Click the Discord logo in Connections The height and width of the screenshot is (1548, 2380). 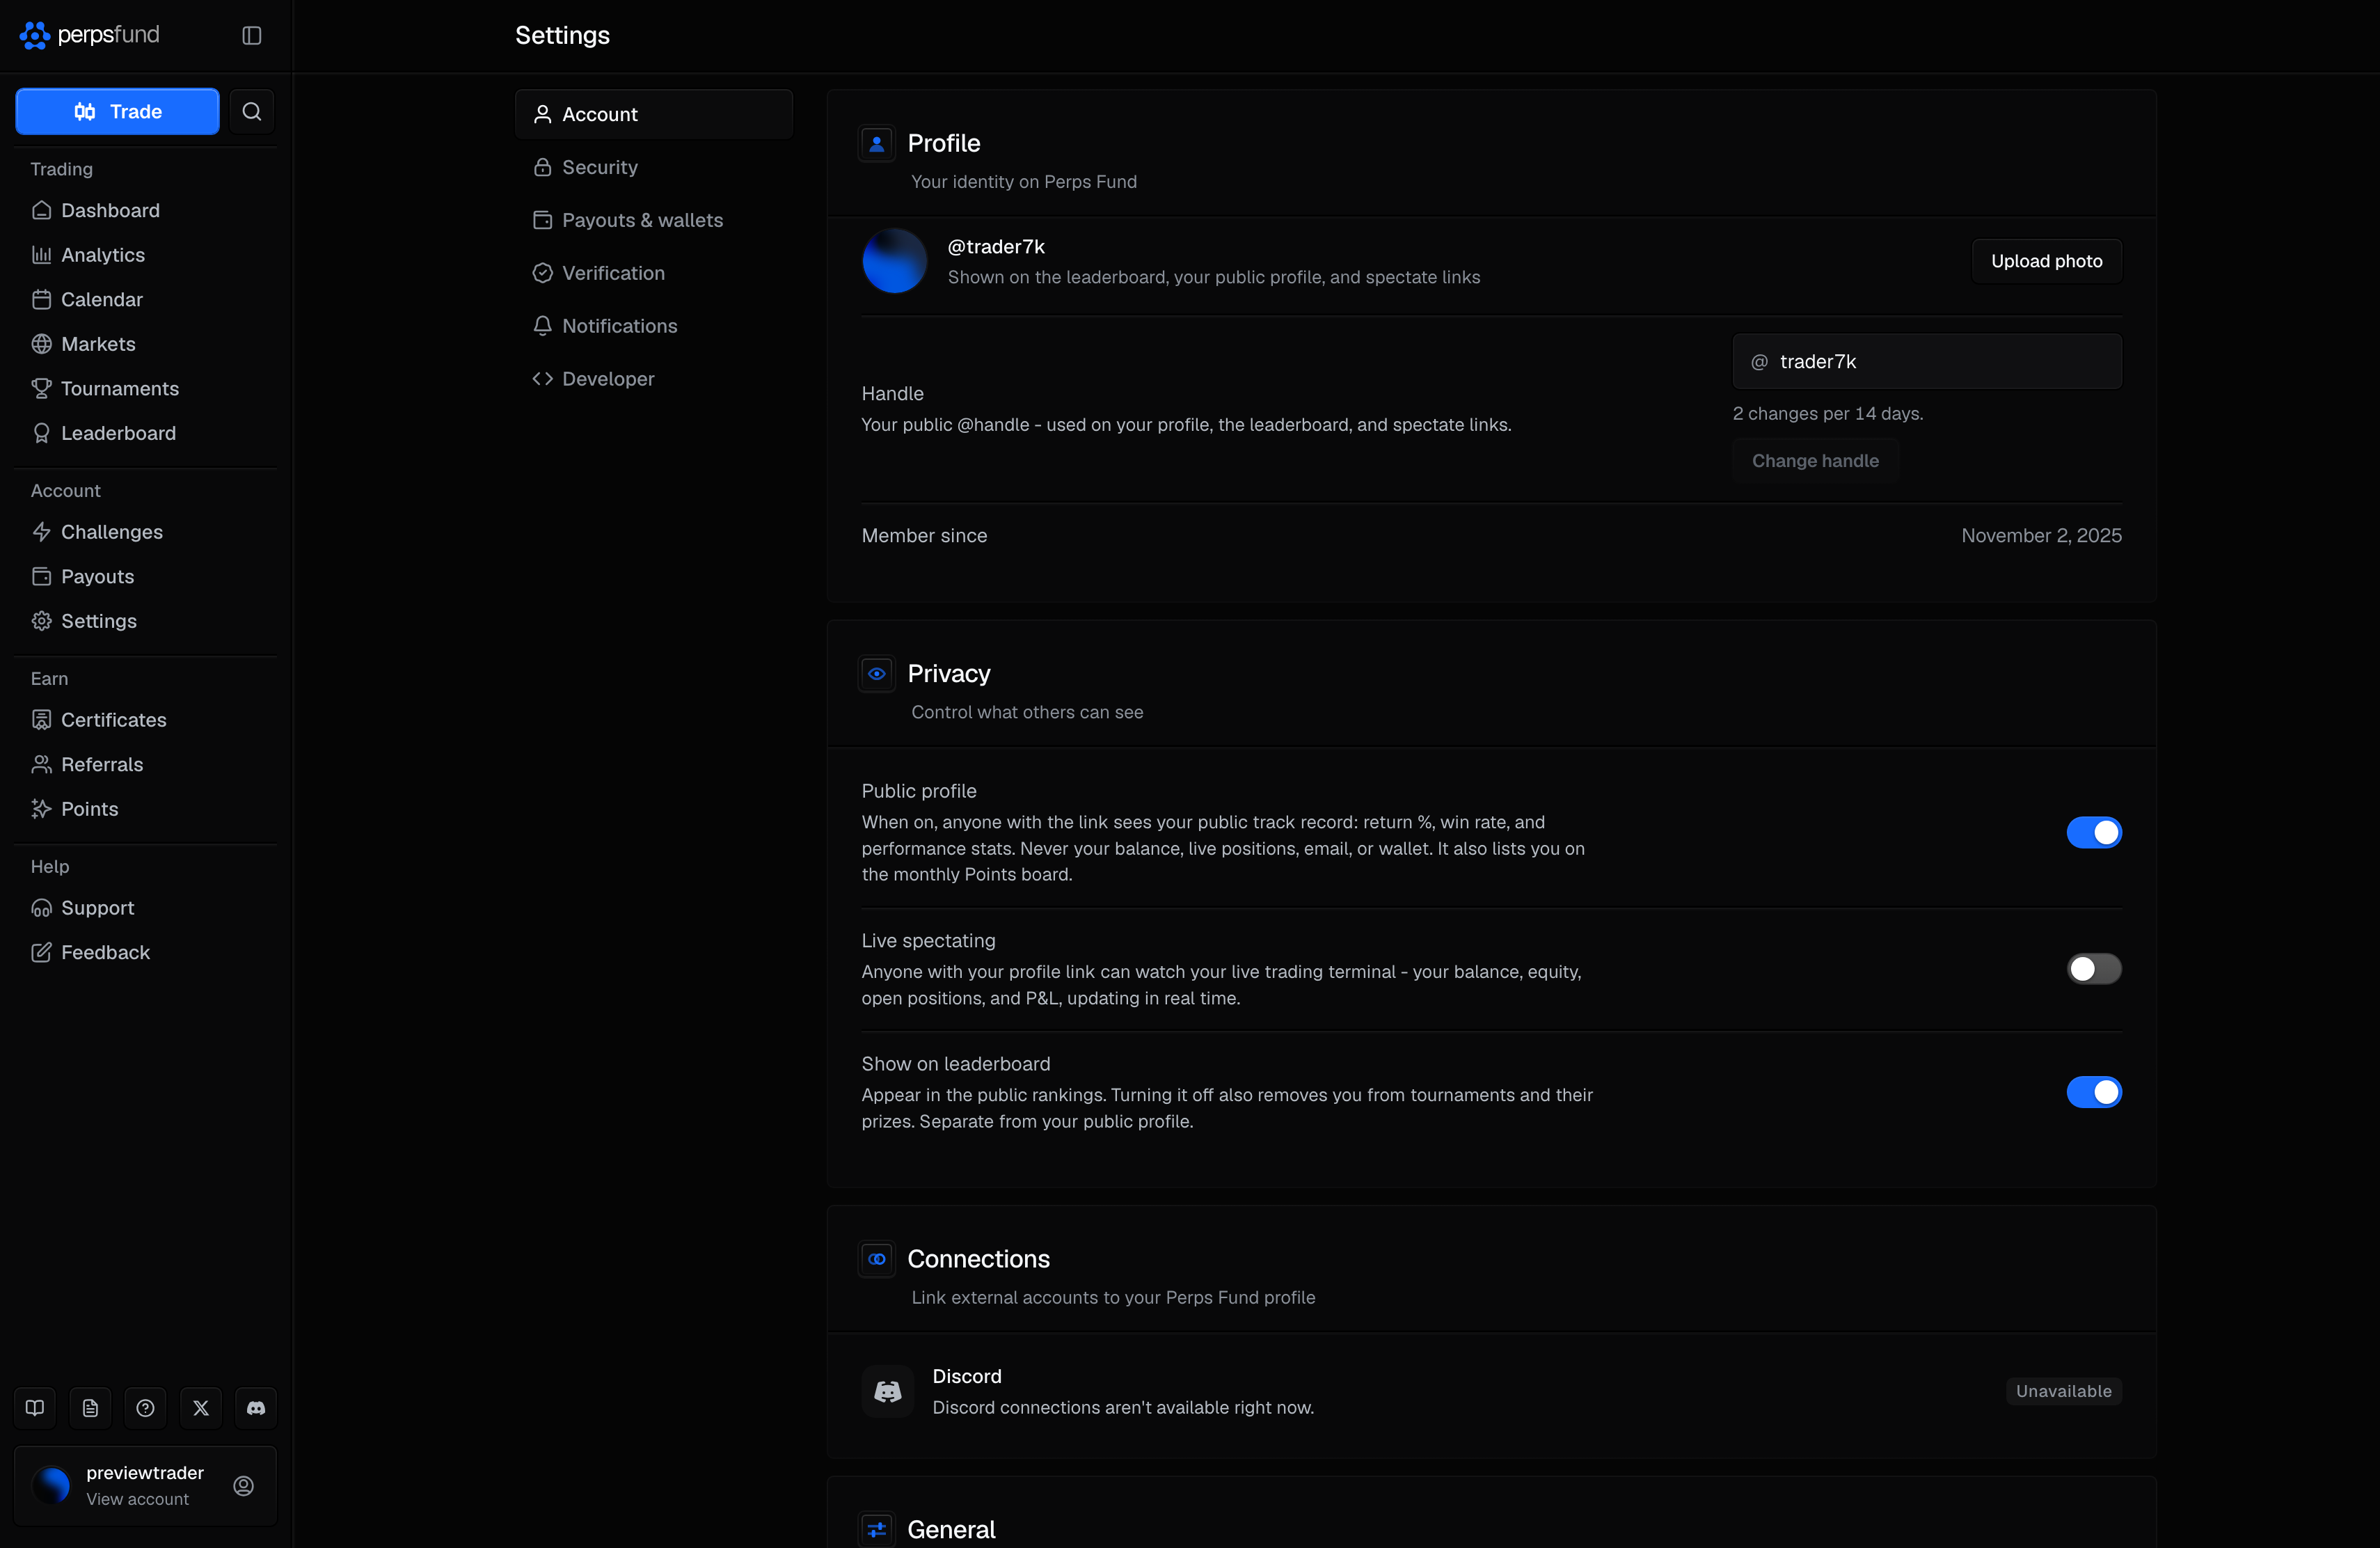(x=888, y=1392)
